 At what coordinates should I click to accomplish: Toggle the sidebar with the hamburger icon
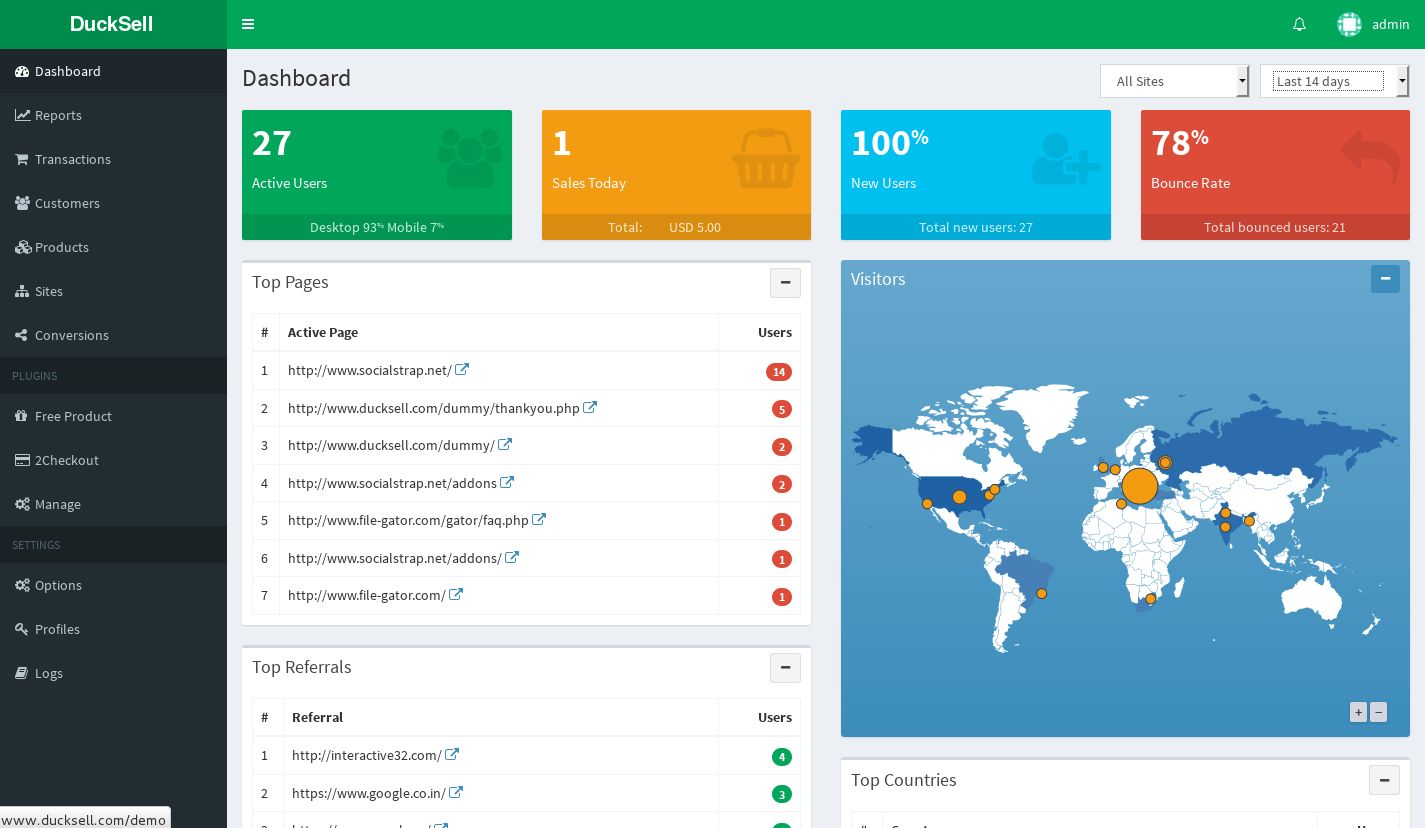pos(248,25)
